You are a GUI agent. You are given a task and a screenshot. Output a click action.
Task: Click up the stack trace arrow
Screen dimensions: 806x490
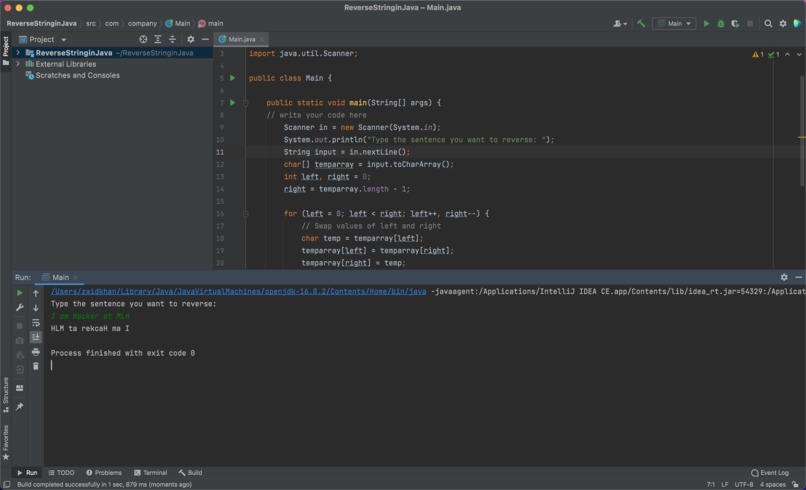tap(35, 293)
